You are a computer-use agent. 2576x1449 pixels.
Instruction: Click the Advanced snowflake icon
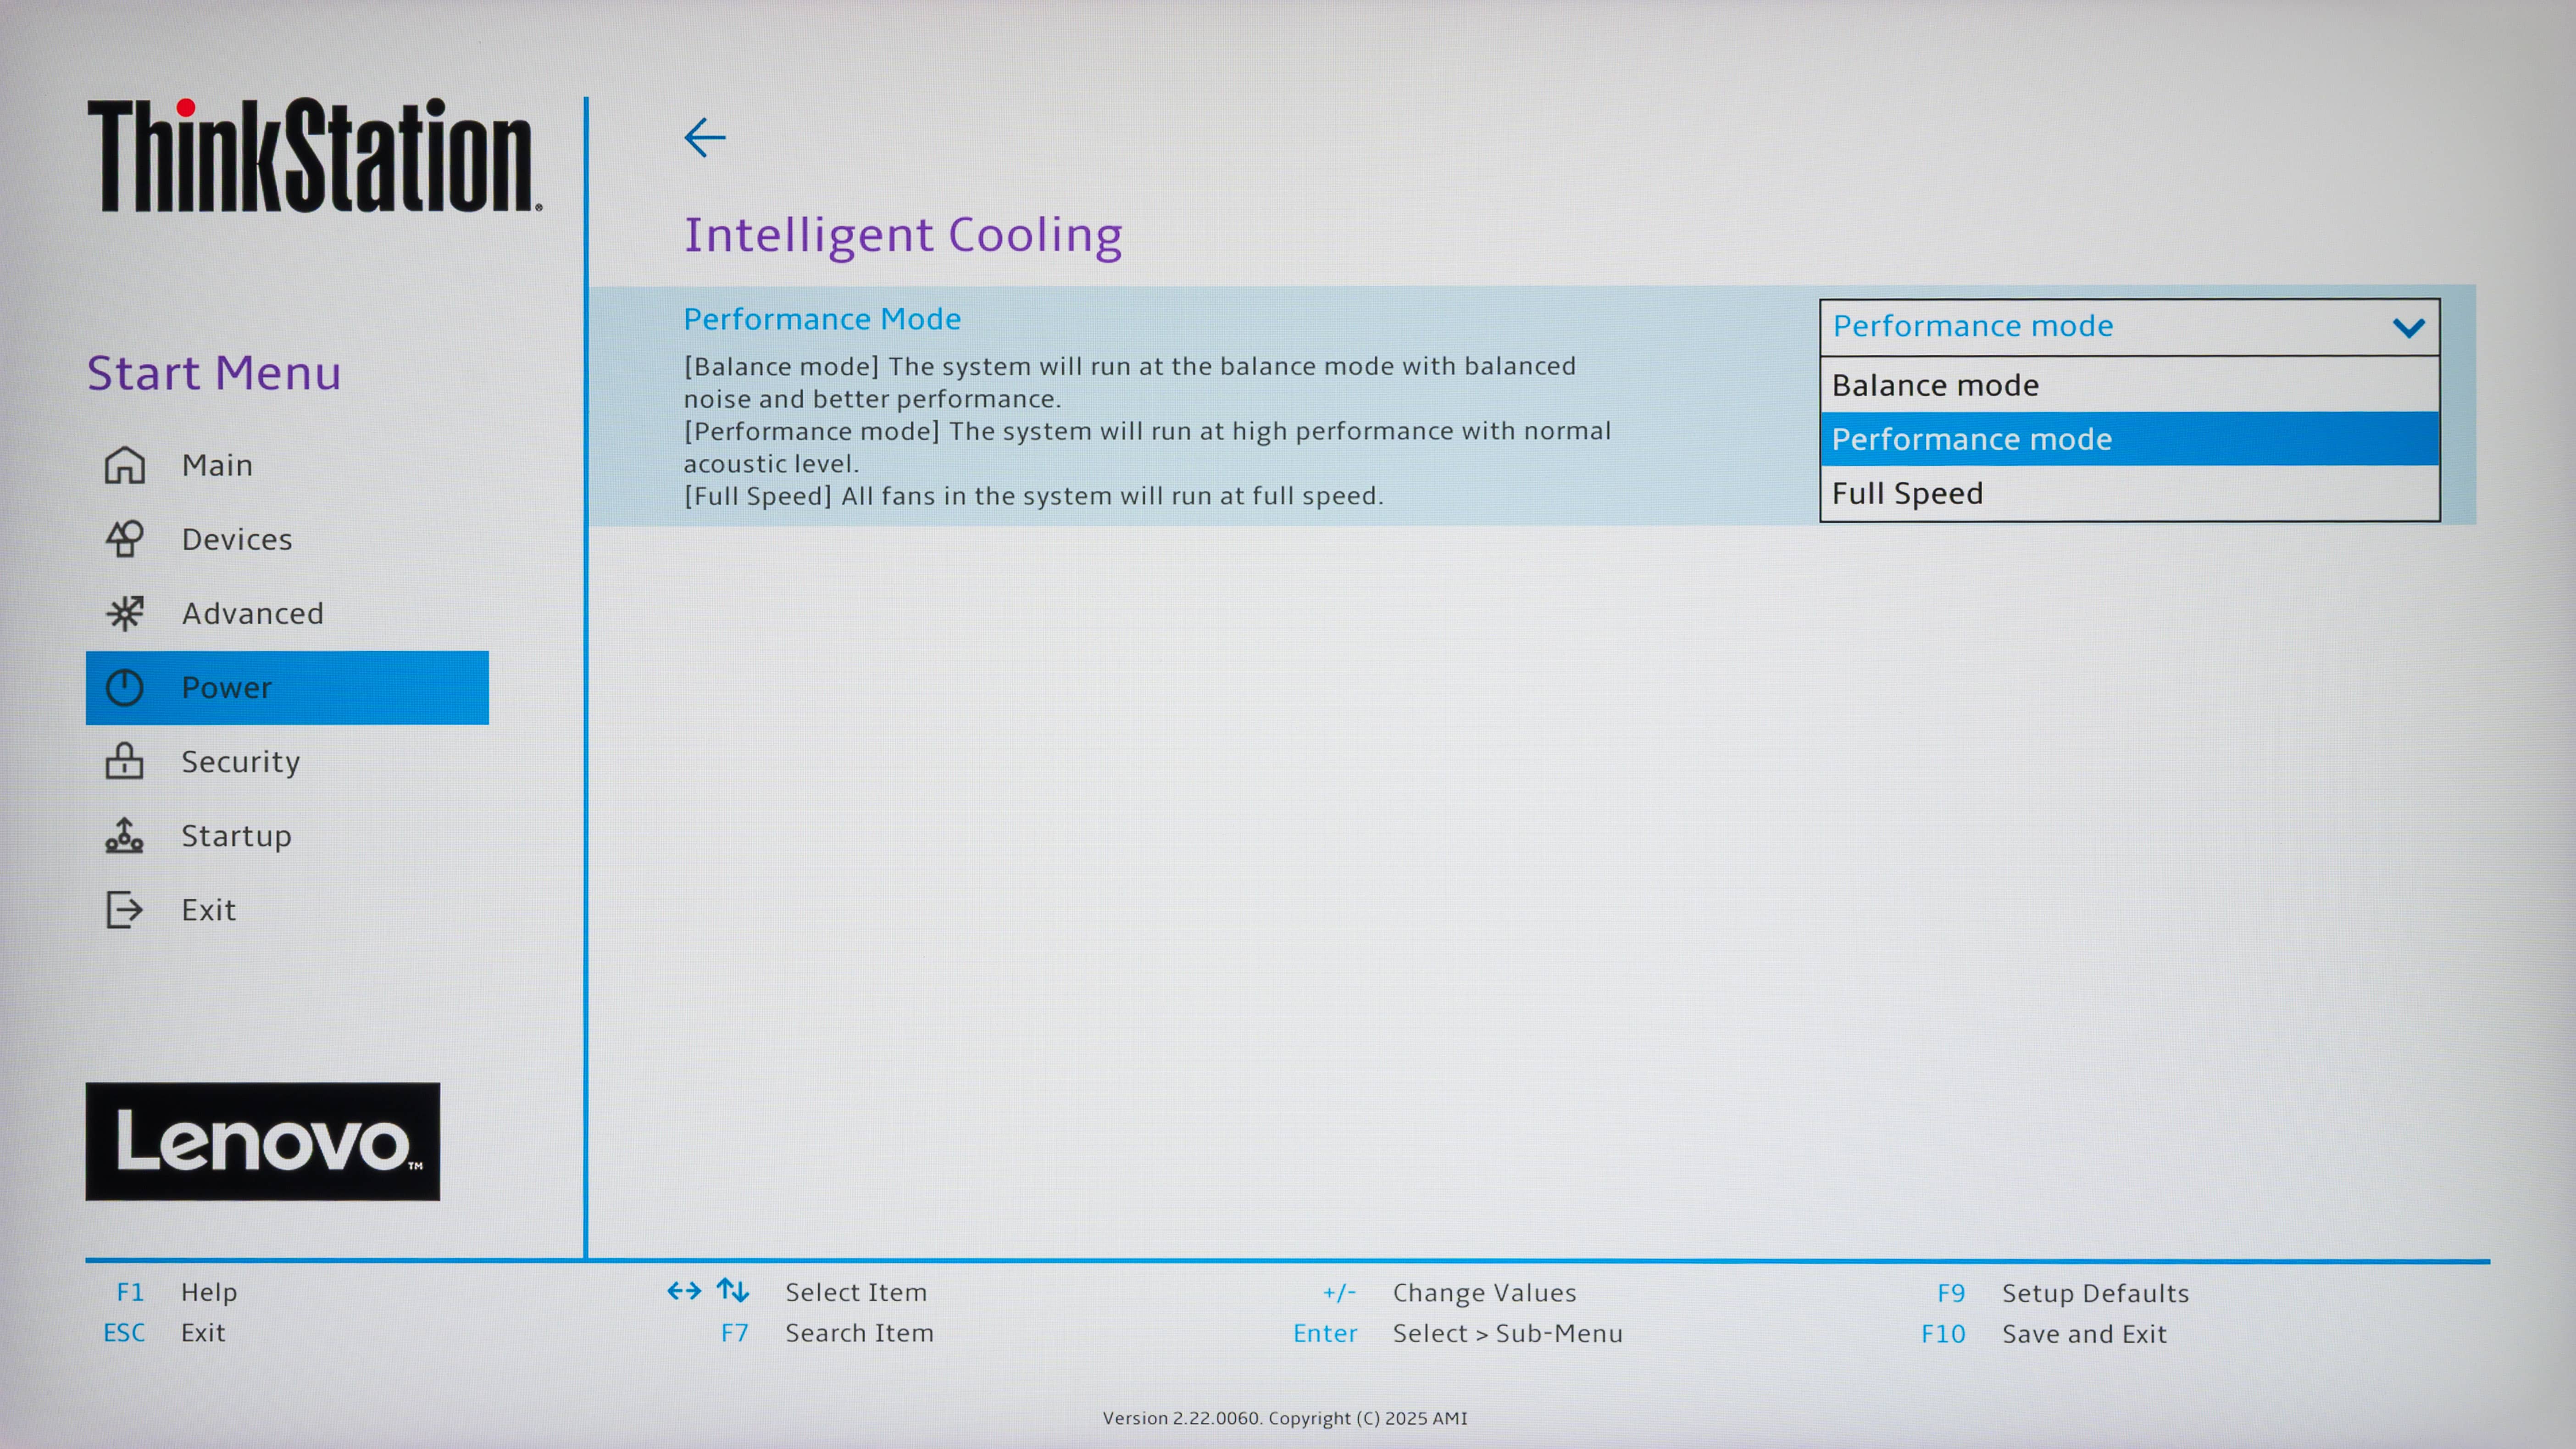[125, 613]
